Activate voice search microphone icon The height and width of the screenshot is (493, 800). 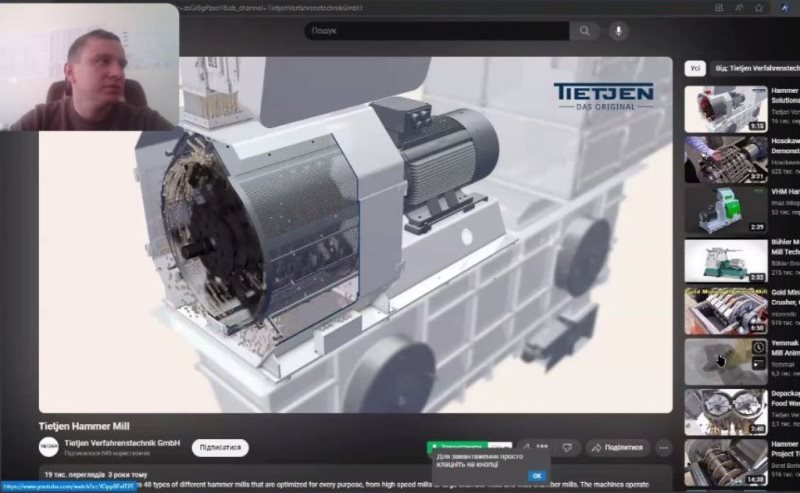[x=618, y=31]
